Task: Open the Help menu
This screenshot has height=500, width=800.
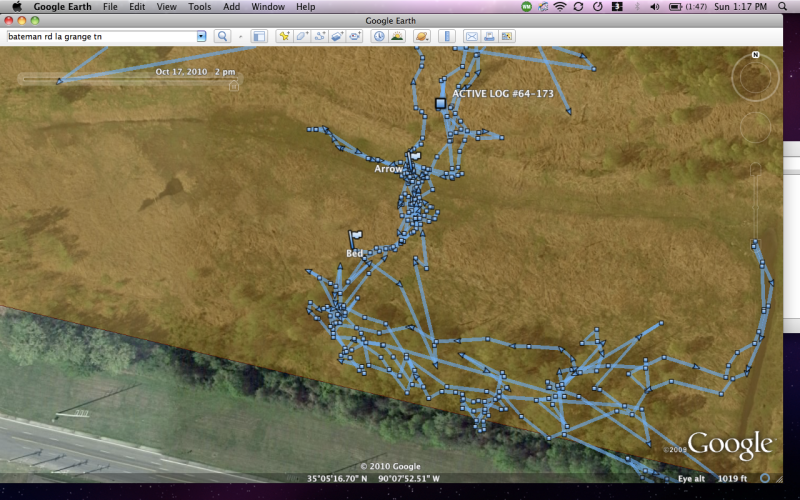Action: pyautogui.click(x=306, y=7)
